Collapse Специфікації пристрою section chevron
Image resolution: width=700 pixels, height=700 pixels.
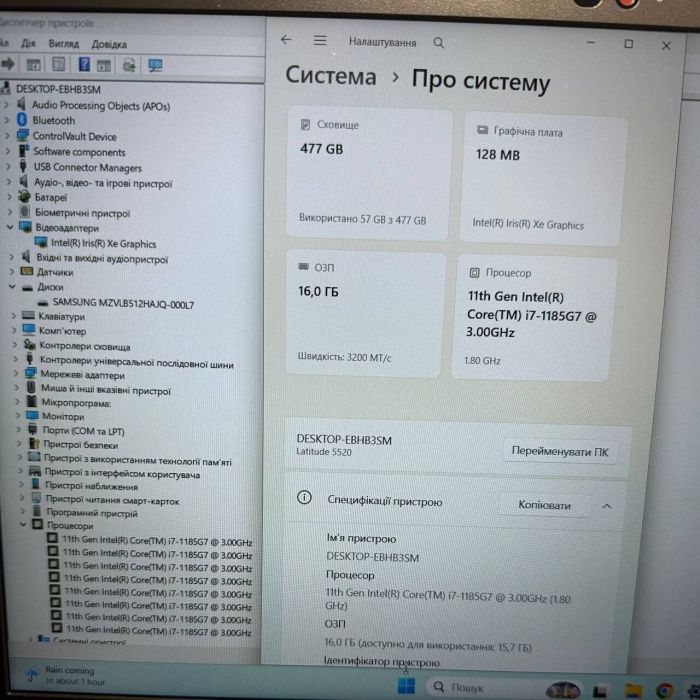click(x=606, y=506)
